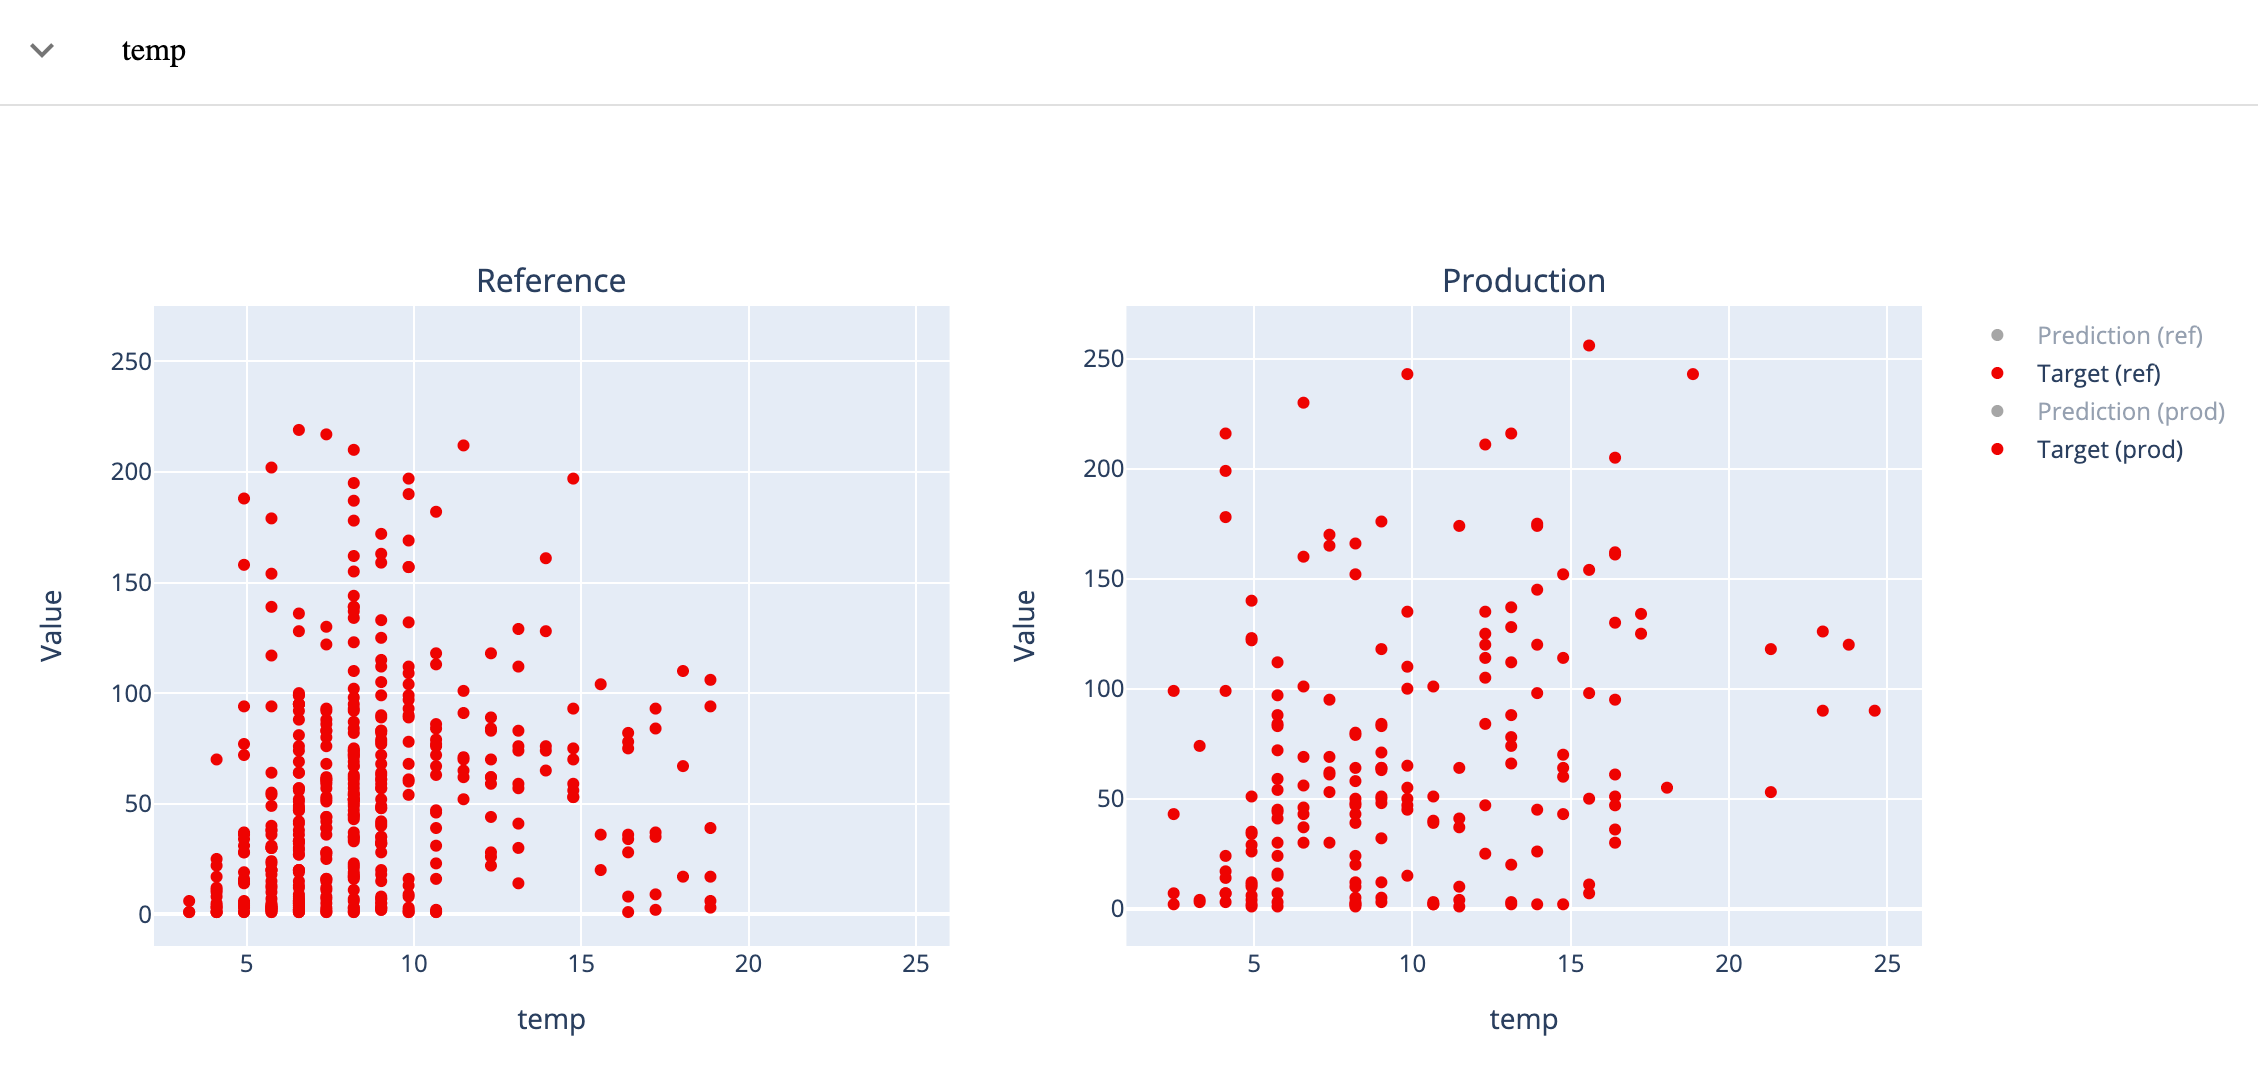Click the temp x-axis title under Reference plot
The height and width of the screenshot is (1068, 2258).
point(551,1019)
